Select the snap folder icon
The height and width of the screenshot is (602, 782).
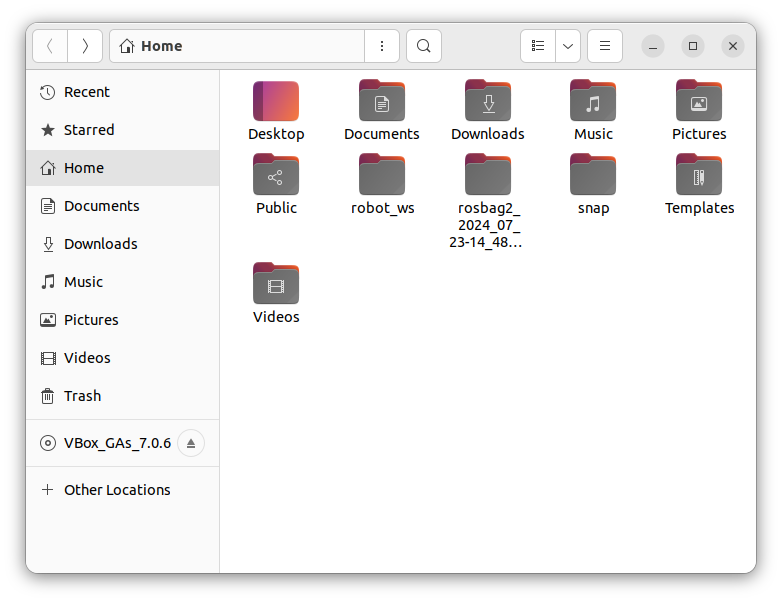593,175
